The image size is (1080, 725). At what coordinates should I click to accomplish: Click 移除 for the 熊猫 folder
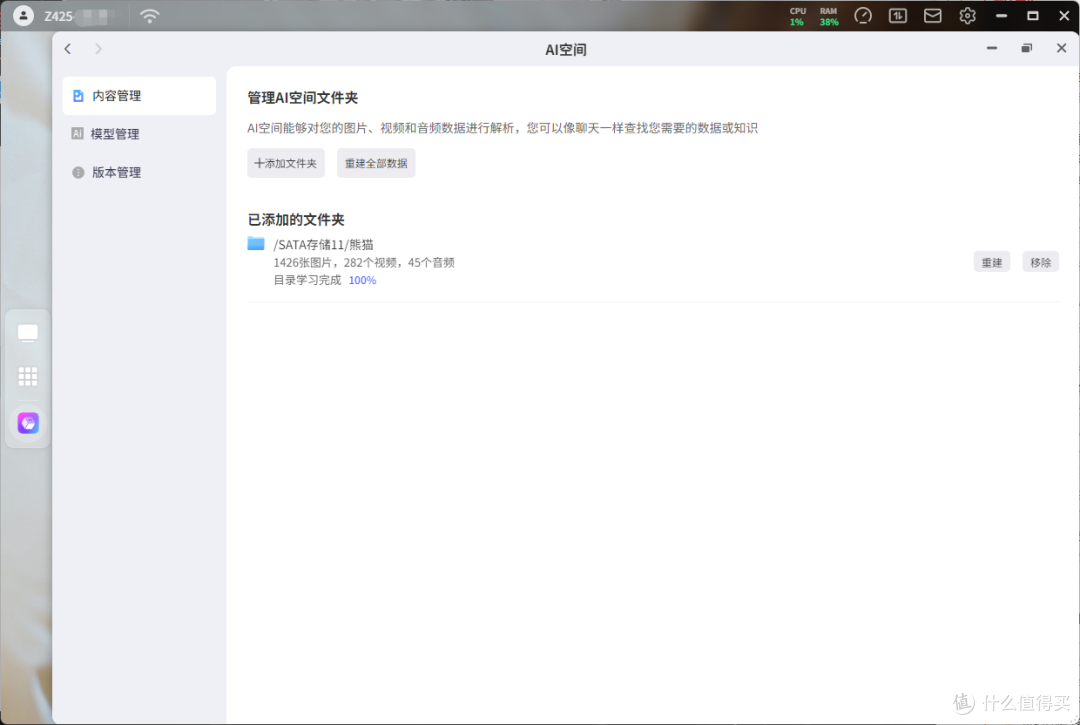click(1041, 262)
